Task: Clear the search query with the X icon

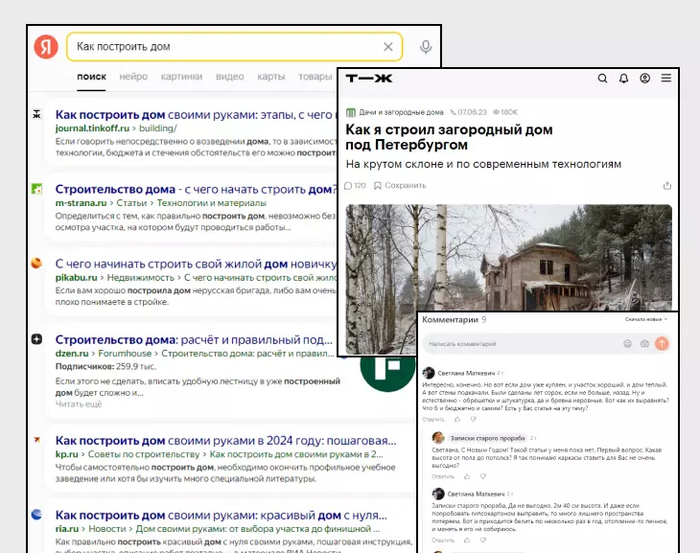Action: click(388, 47)
